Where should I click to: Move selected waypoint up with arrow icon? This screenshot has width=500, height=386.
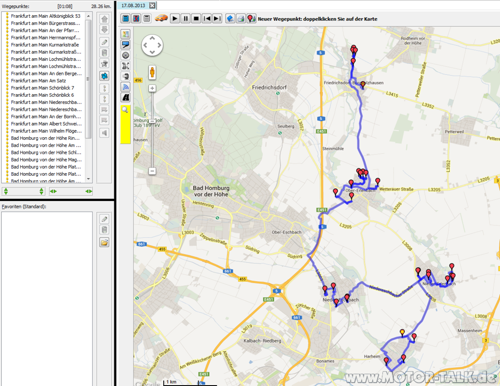pyautogui.click(x=104, y=19)
